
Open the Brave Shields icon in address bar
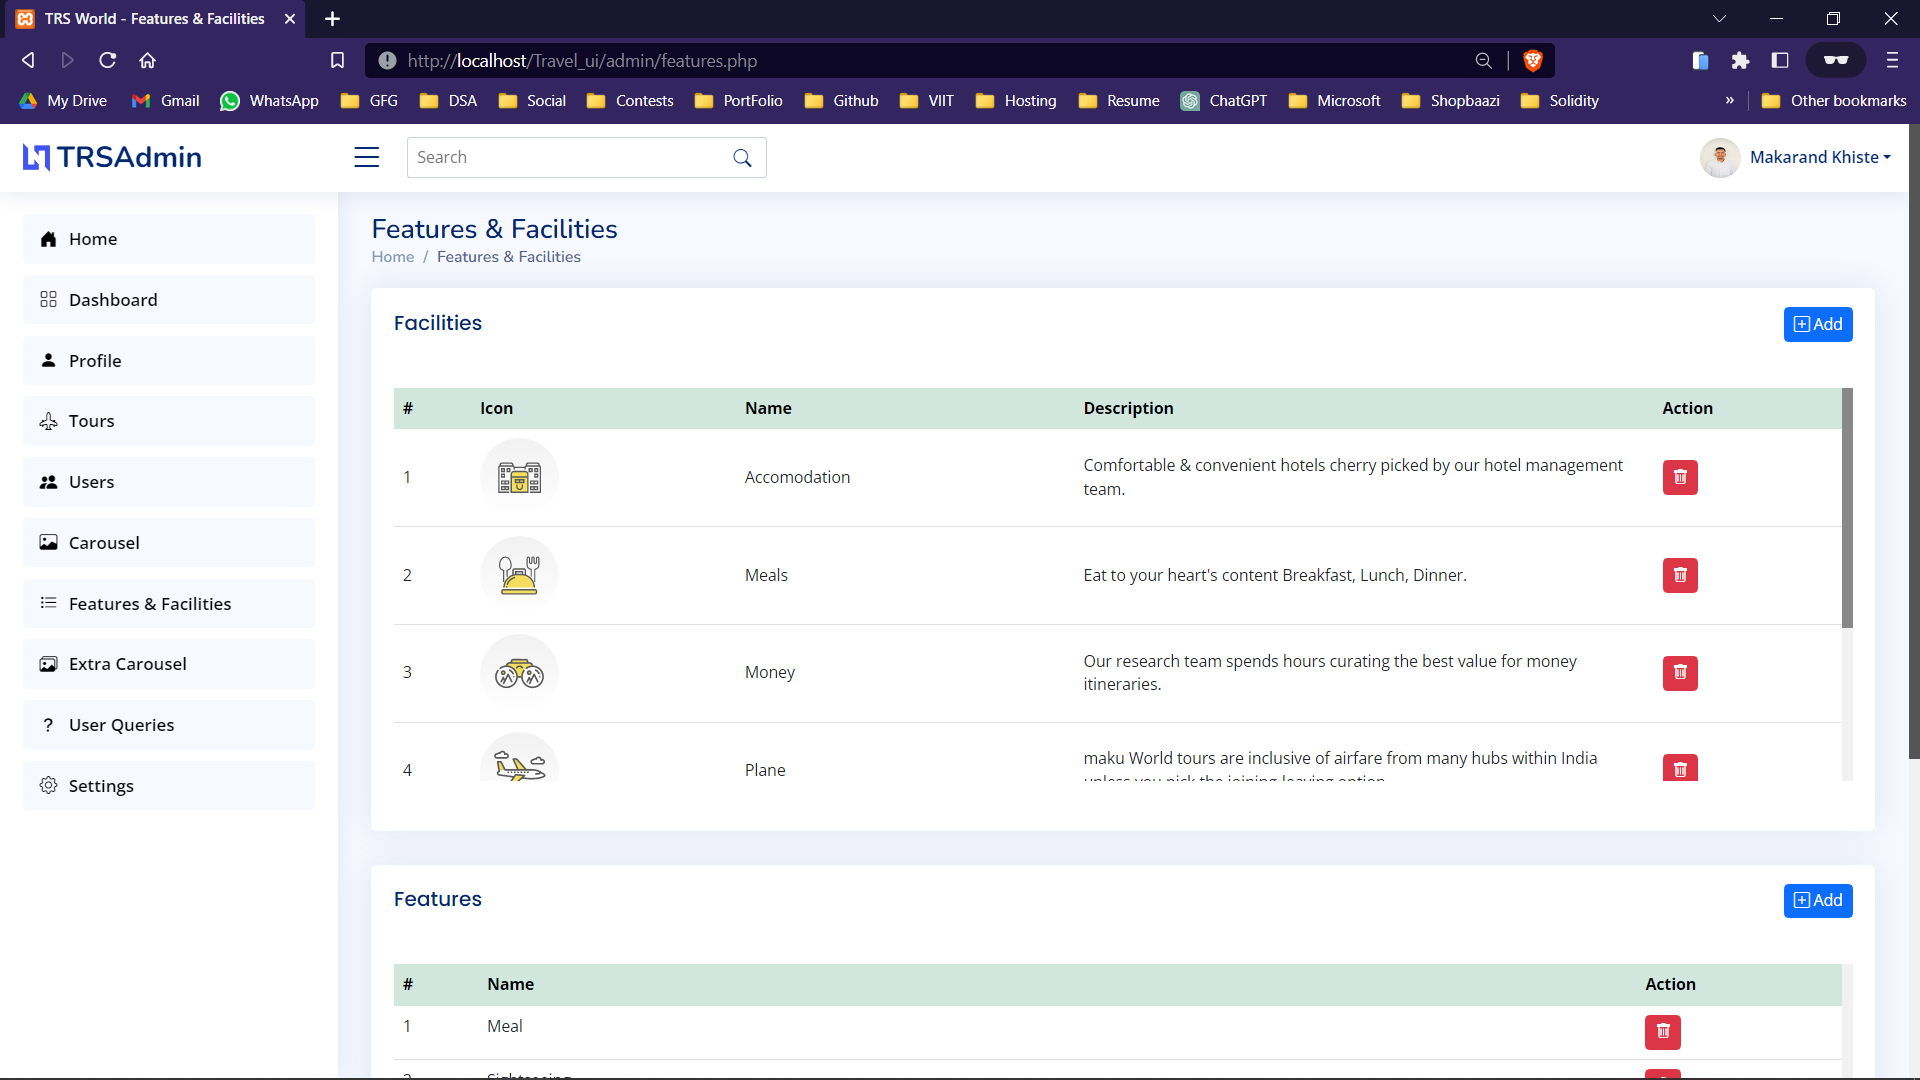pyautogui.click(x=1532, y=61)
